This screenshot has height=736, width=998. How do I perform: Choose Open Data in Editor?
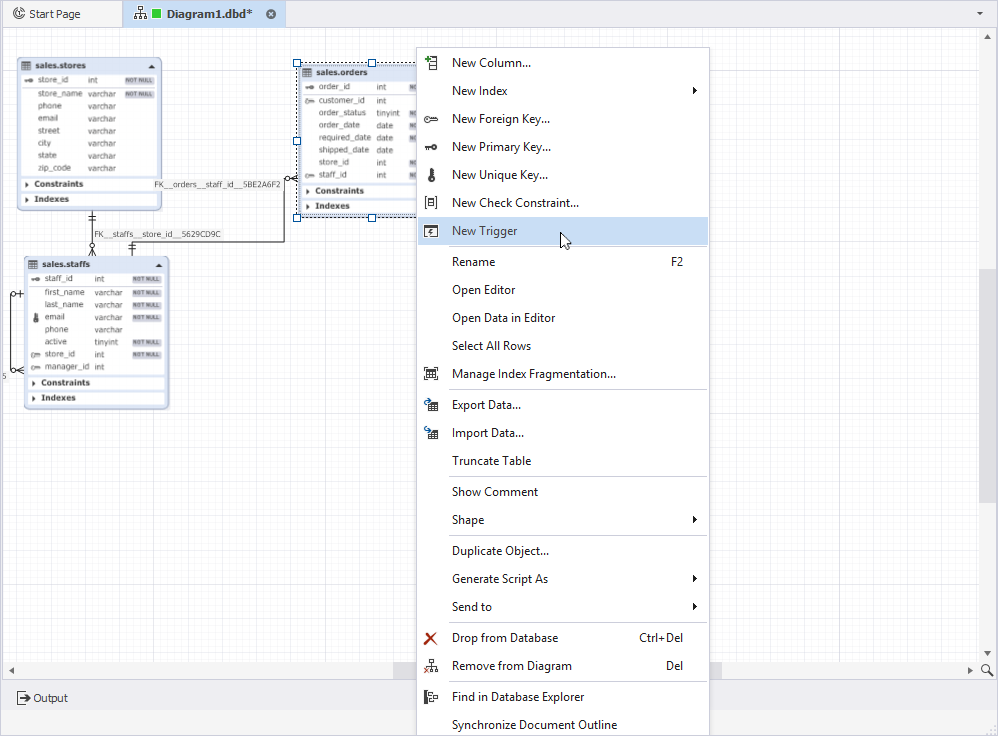(x=563, y=318)
